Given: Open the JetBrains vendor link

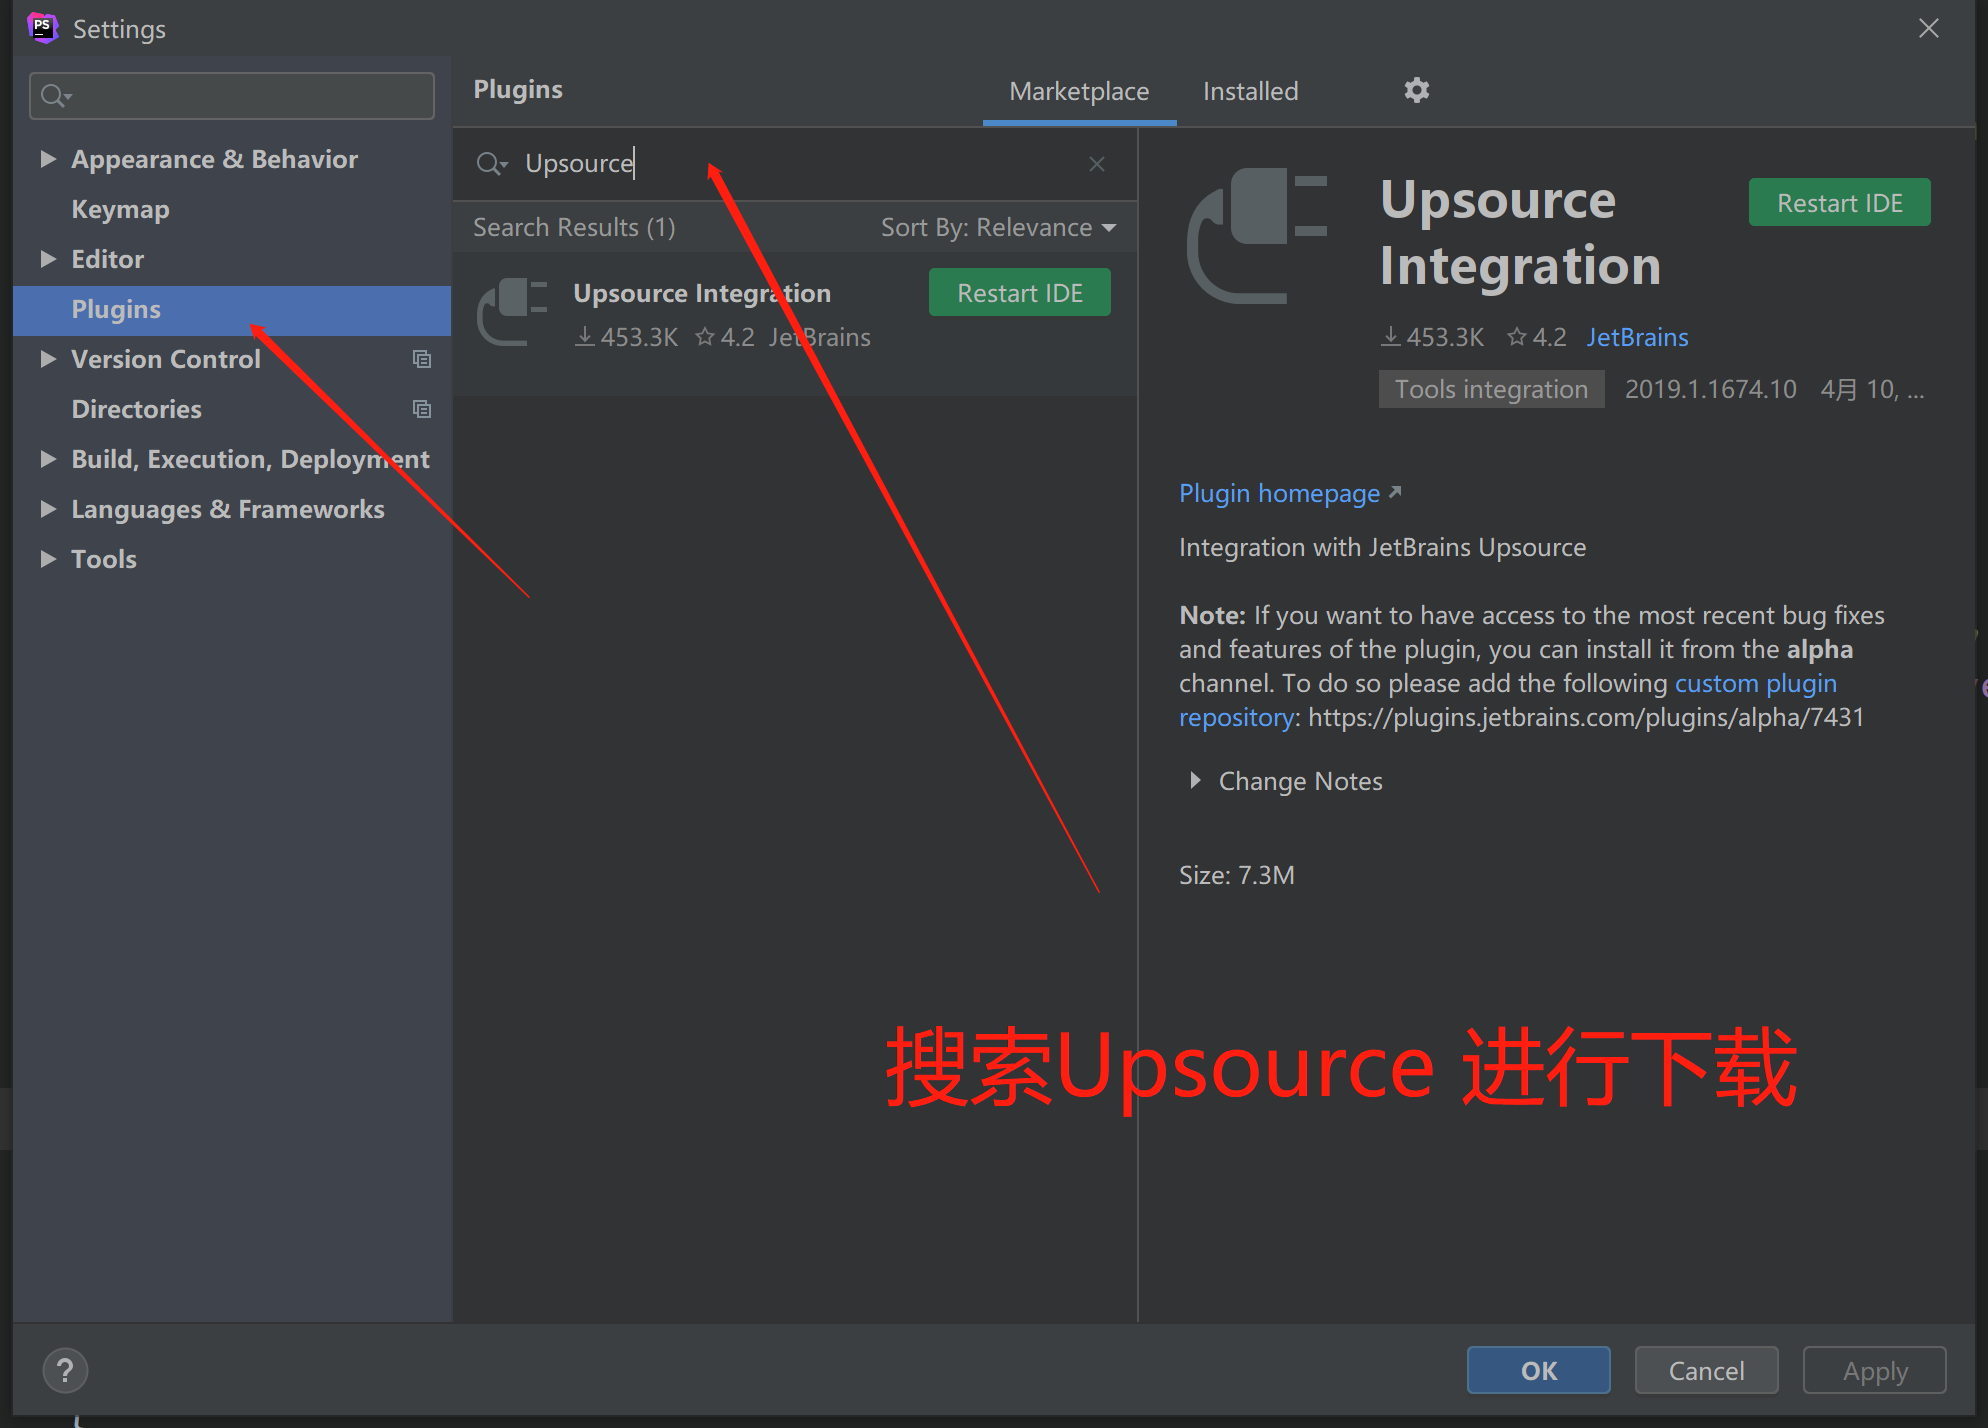Looking at the screenshot, I should tap(1637, 338).
